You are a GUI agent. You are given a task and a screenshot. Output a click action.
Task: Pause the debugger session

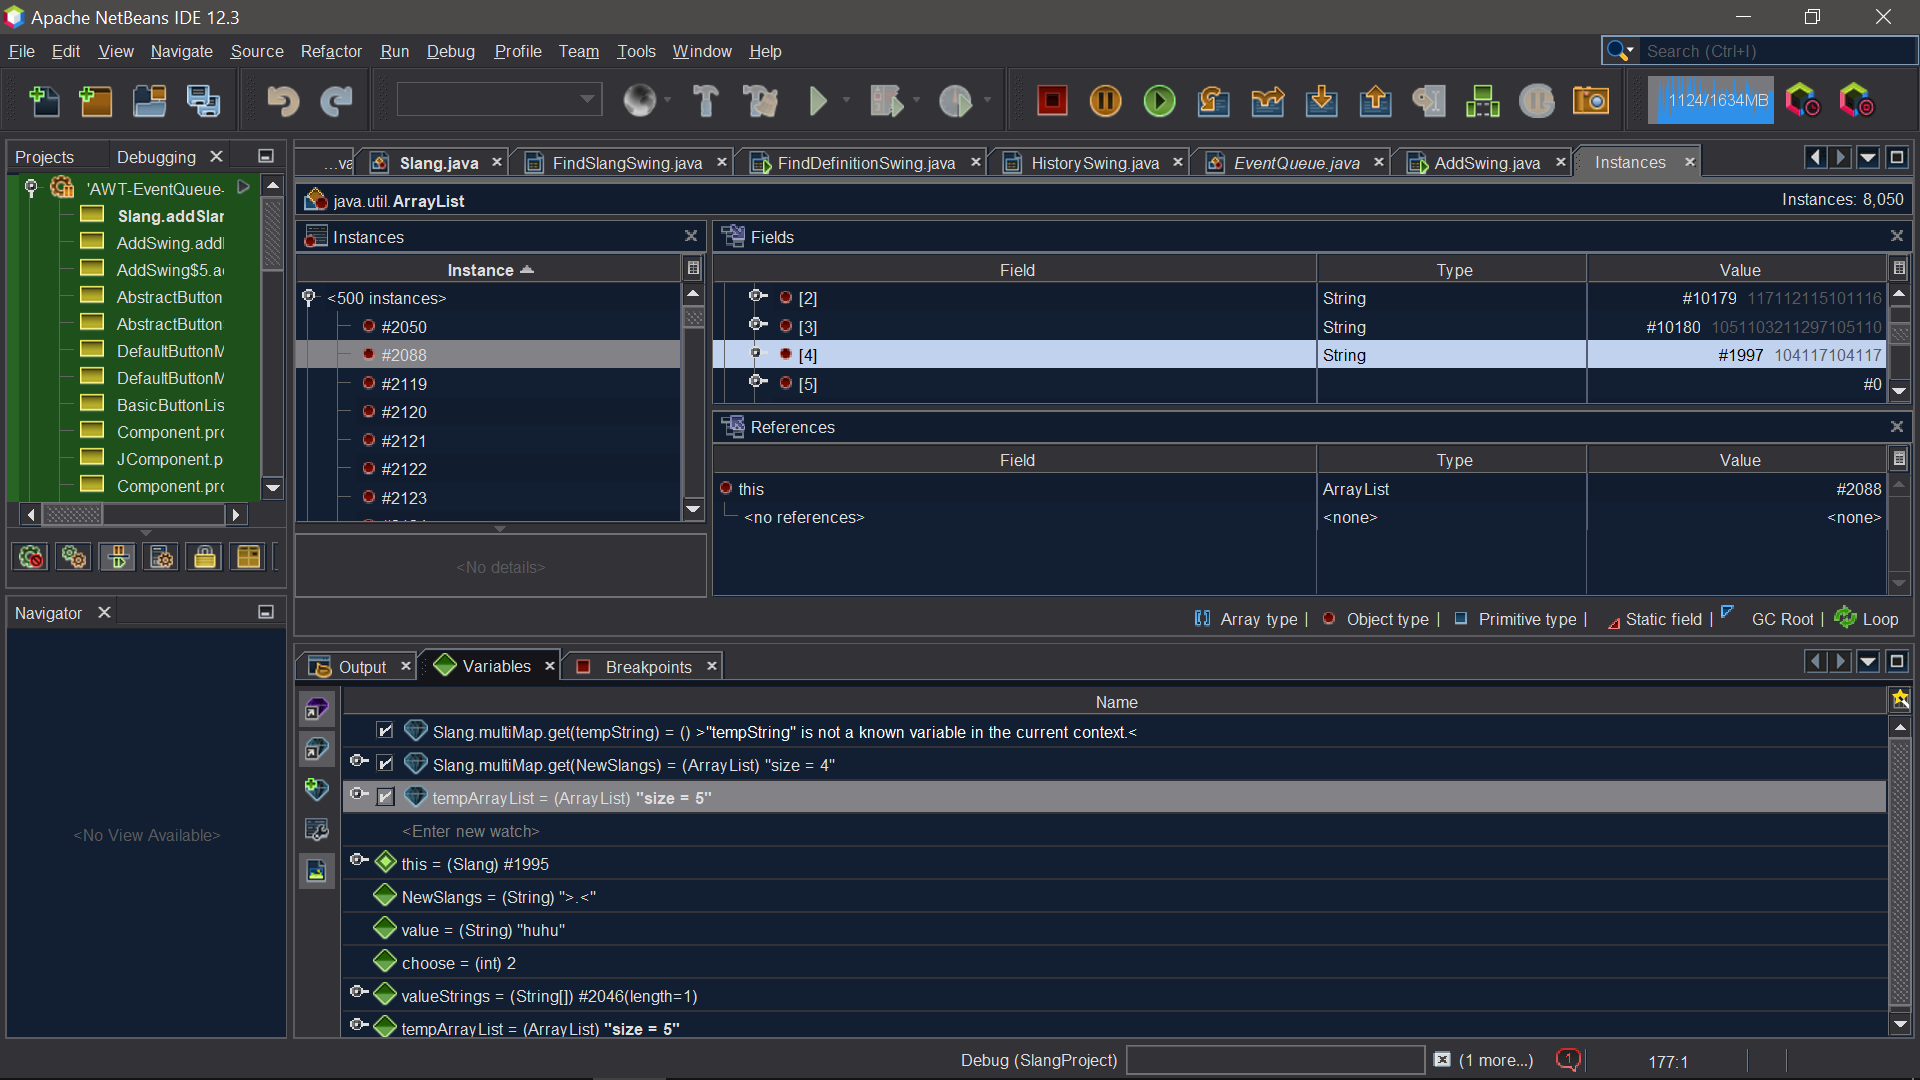1106,101
